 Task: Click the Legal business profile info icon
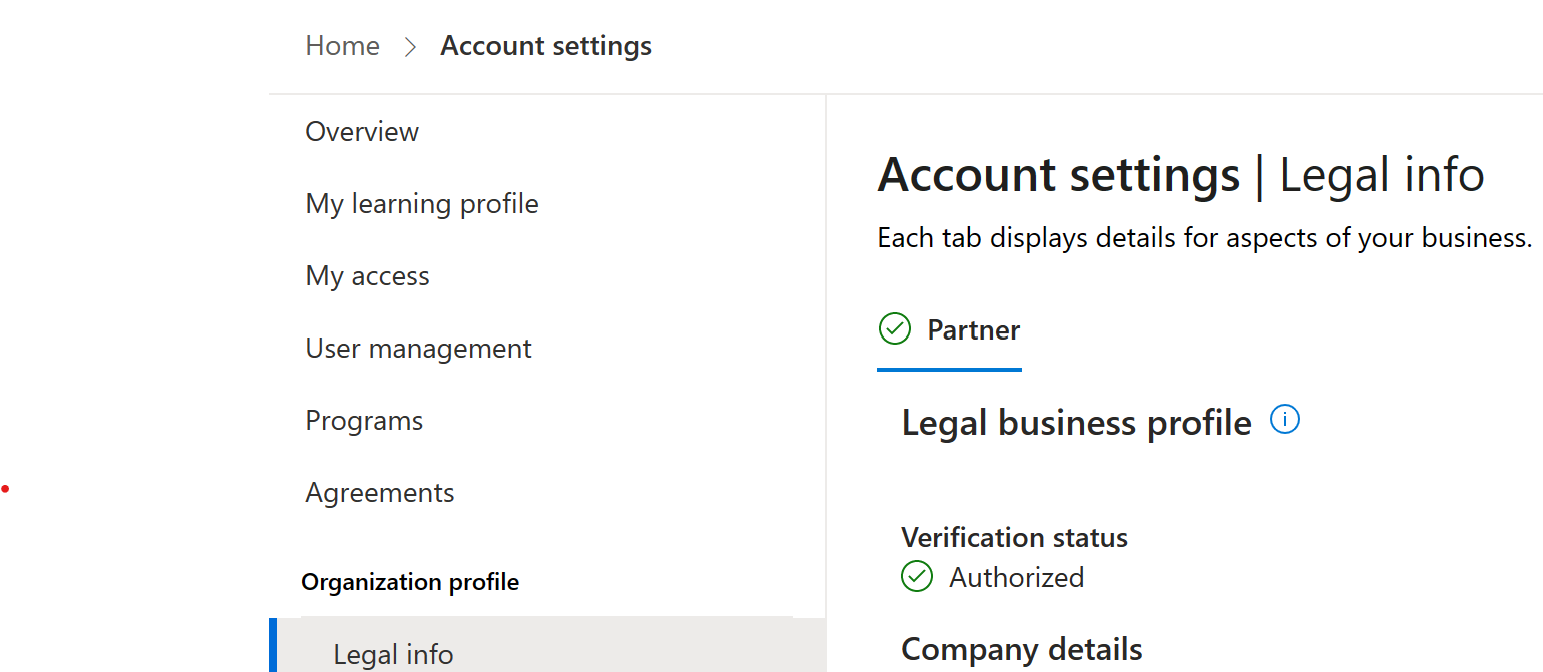coord(1285,419)
